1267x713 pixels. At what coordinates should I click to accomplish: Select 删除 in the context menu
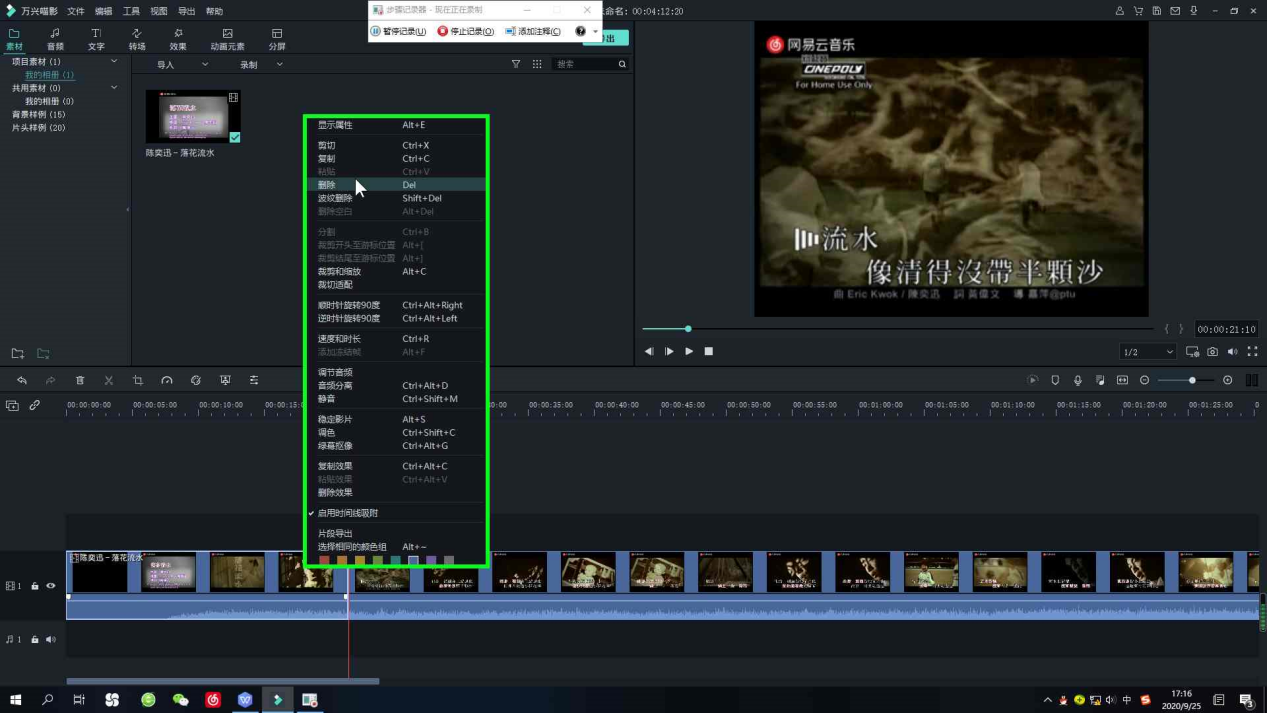(x=327, y=185)
